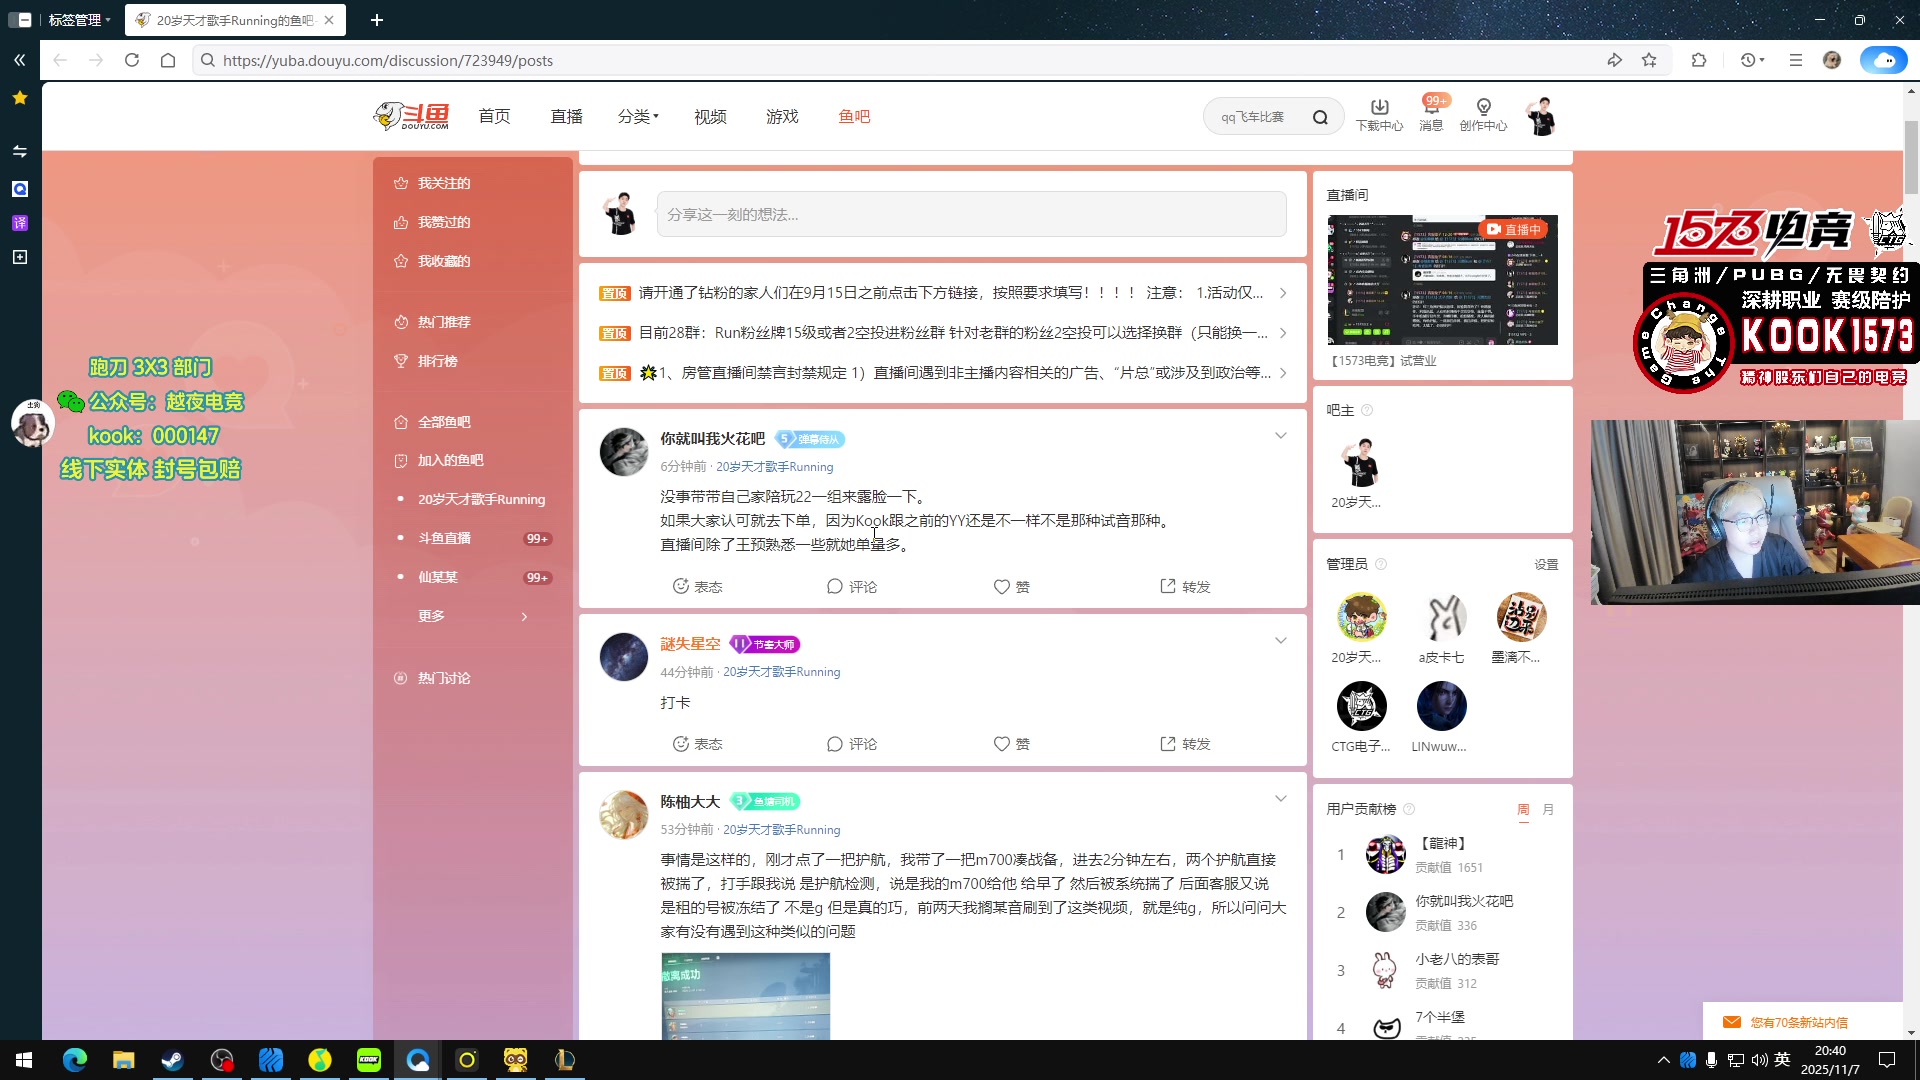Open the 下载中心 download icon
This screenshot has height=1080, width=1920.
tap(1379, 108)
